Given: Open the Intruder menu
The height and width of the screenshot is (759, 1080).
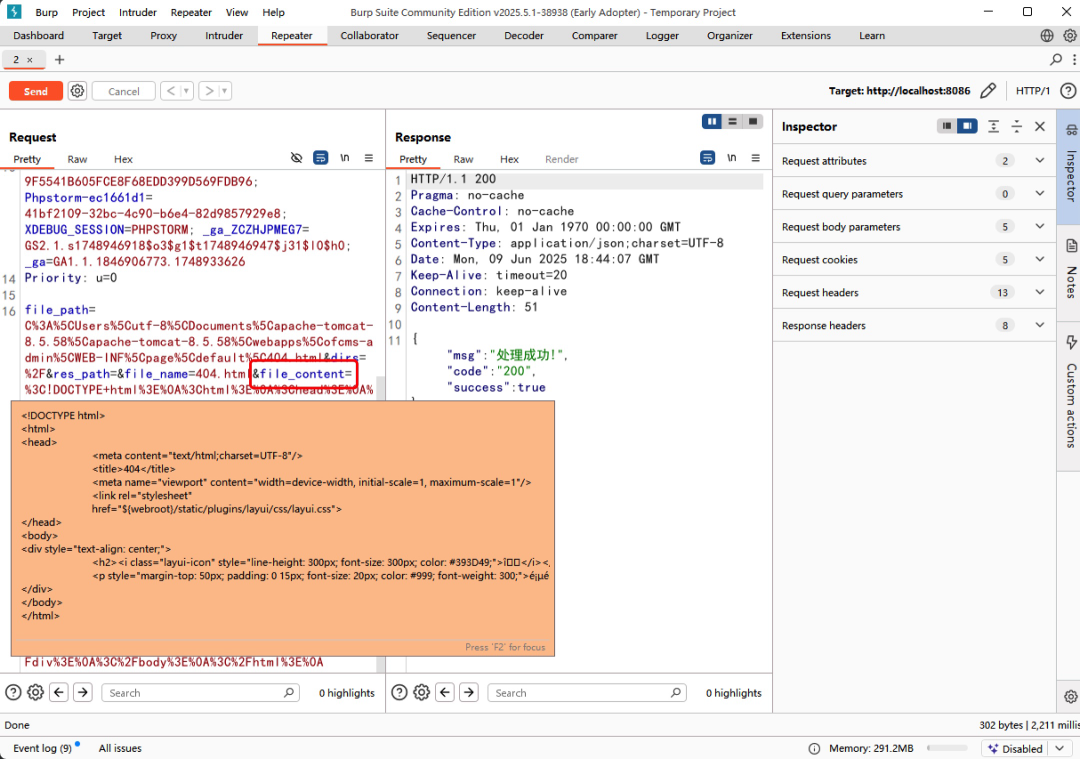Looking at the screenshot, I should click(138, 12).
